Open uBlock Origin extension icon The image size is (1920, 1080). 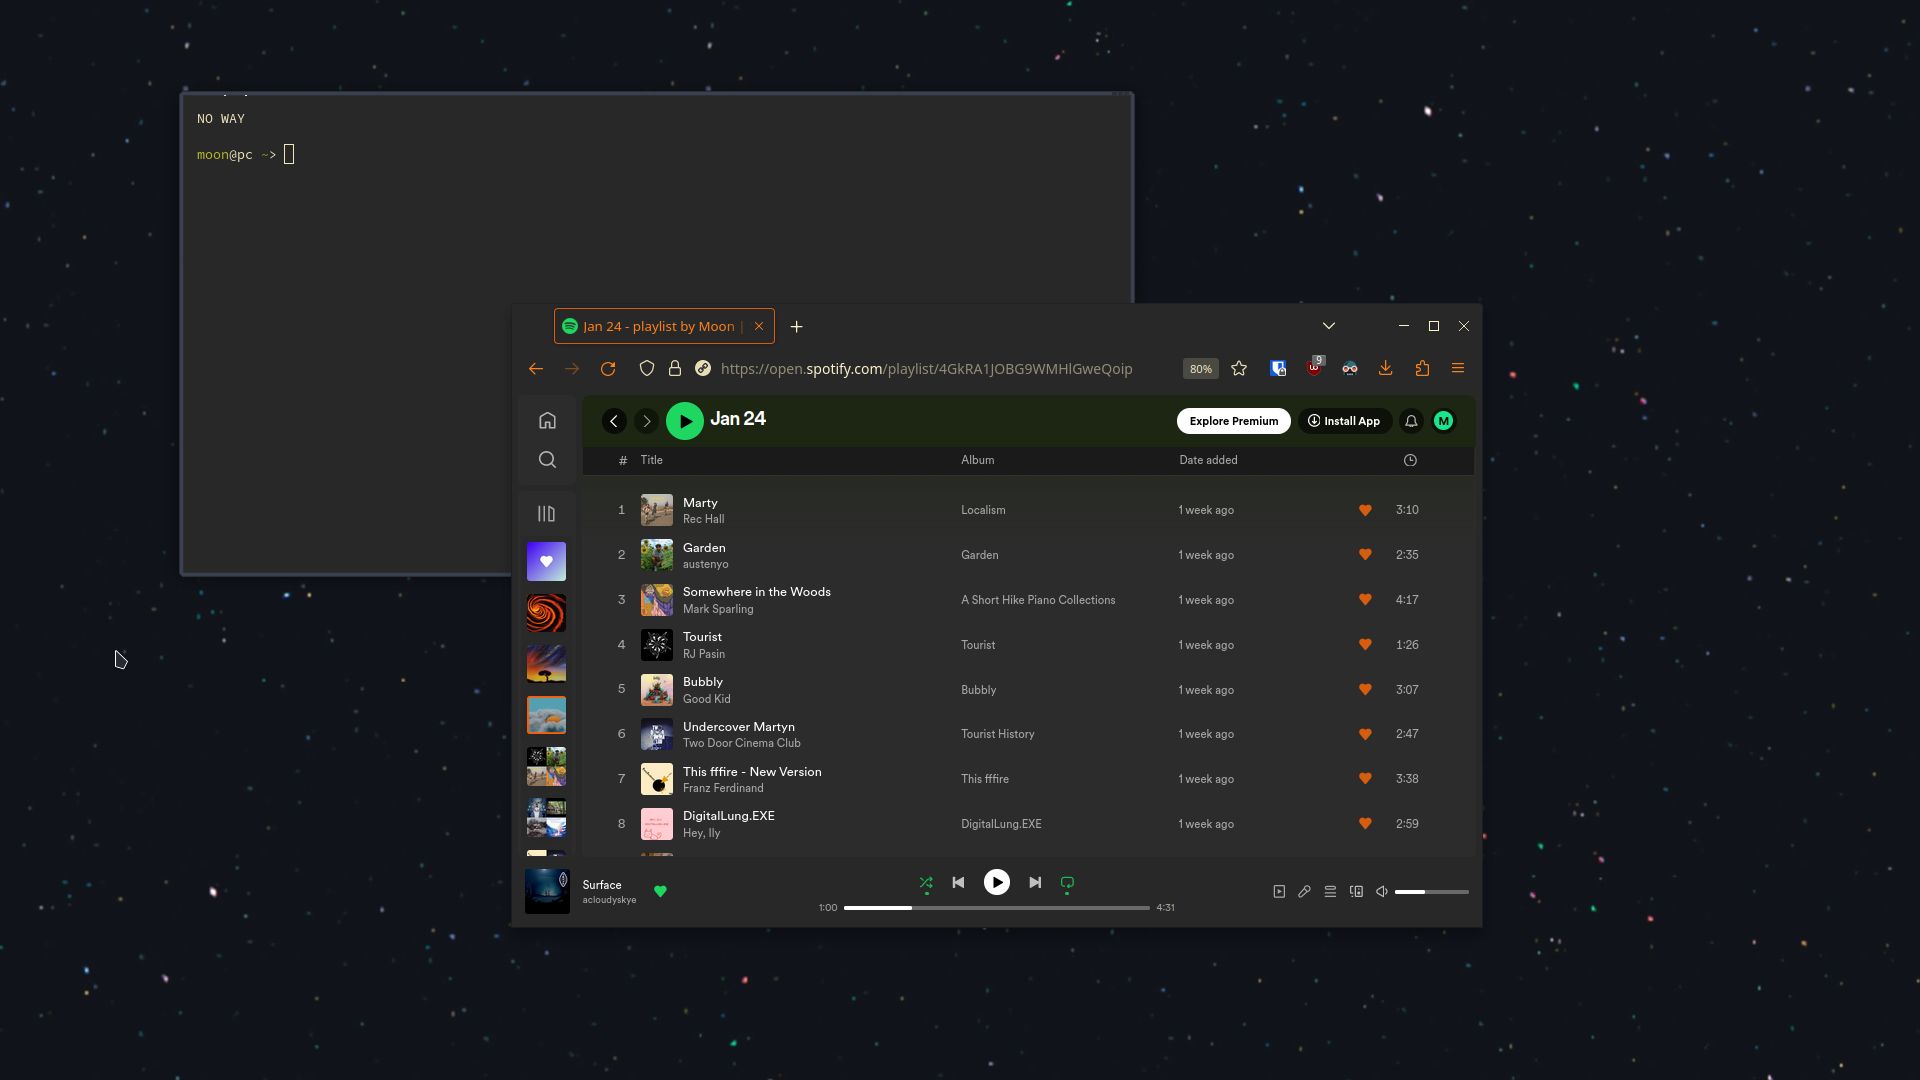coord(1314,367)
